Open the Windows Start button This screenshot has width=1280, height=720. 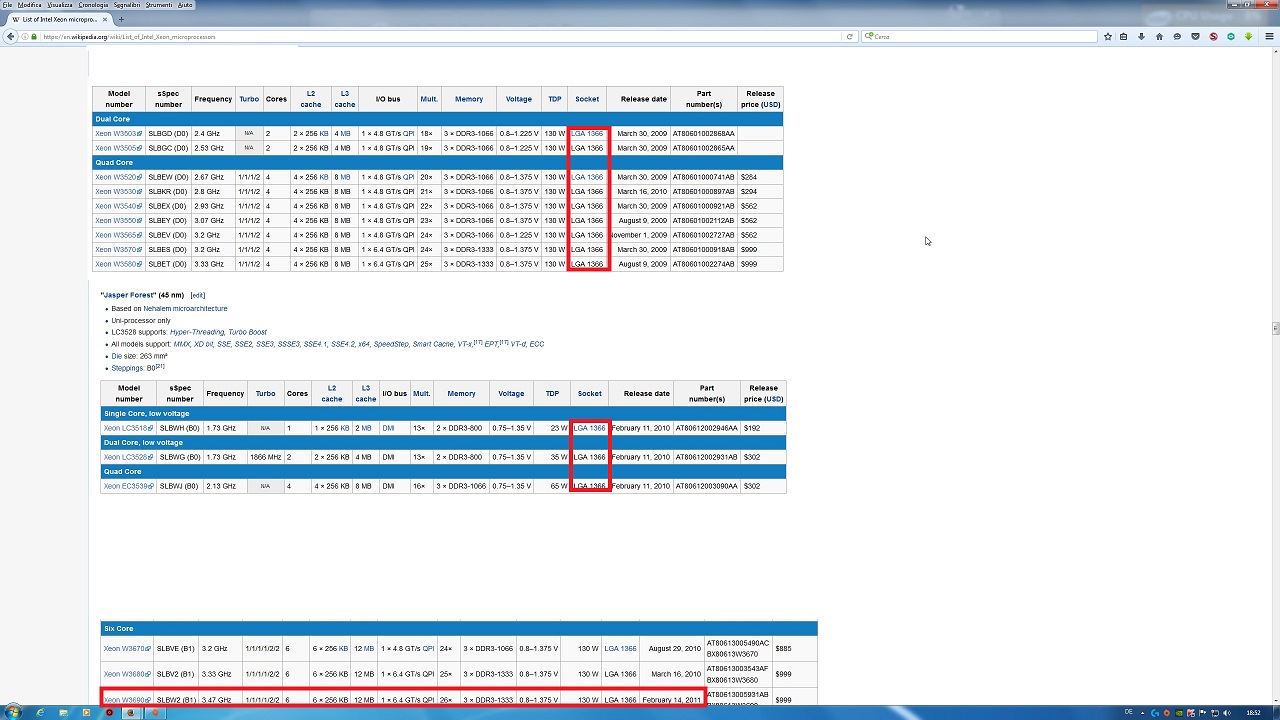[x=13, y=712]
